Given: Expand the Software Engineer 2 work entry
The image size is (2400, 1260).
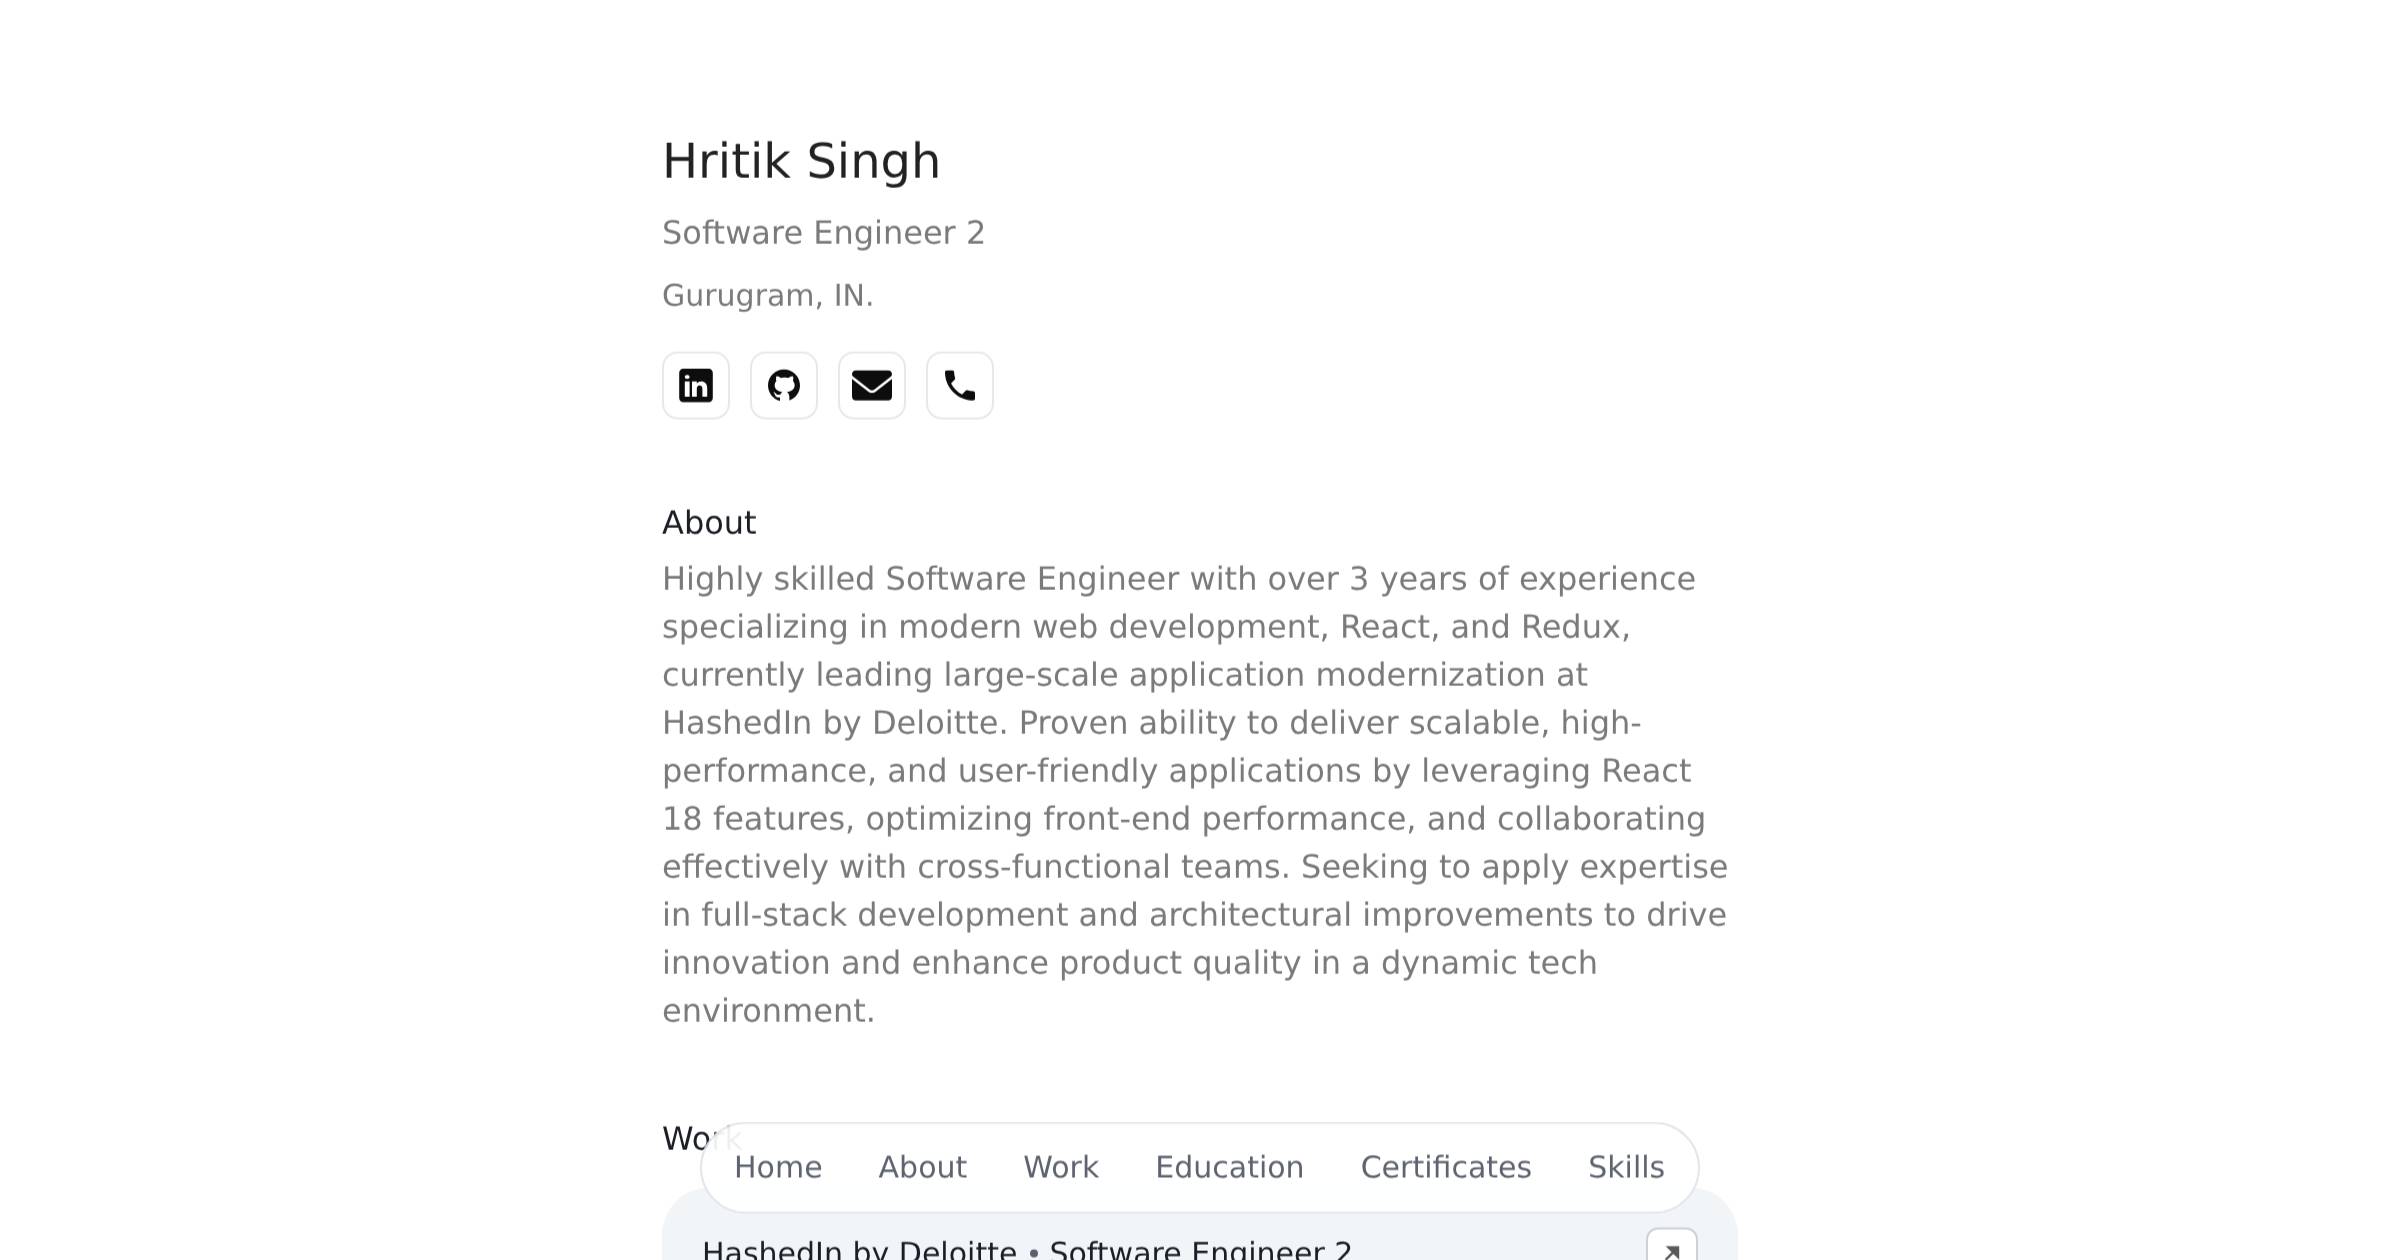Looking at the screenshot, I should click(x=1201, y=1248).
